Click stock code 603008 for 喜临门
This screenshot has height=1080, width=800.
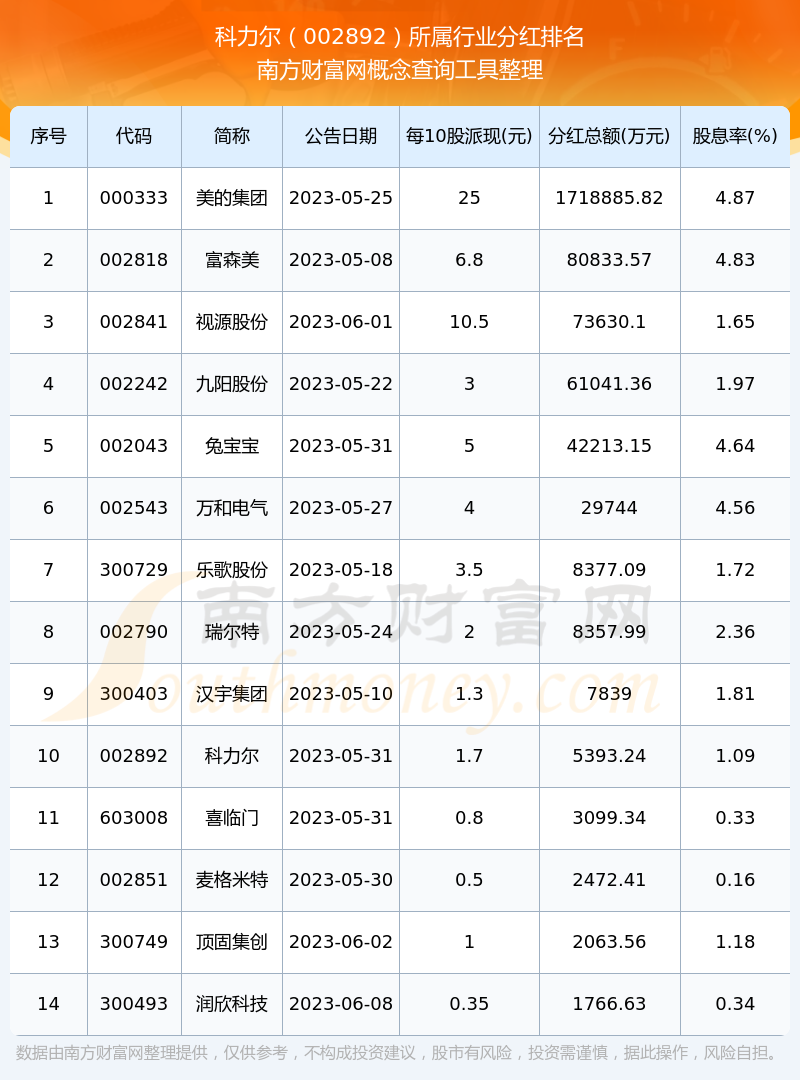(x=134, y=818)
